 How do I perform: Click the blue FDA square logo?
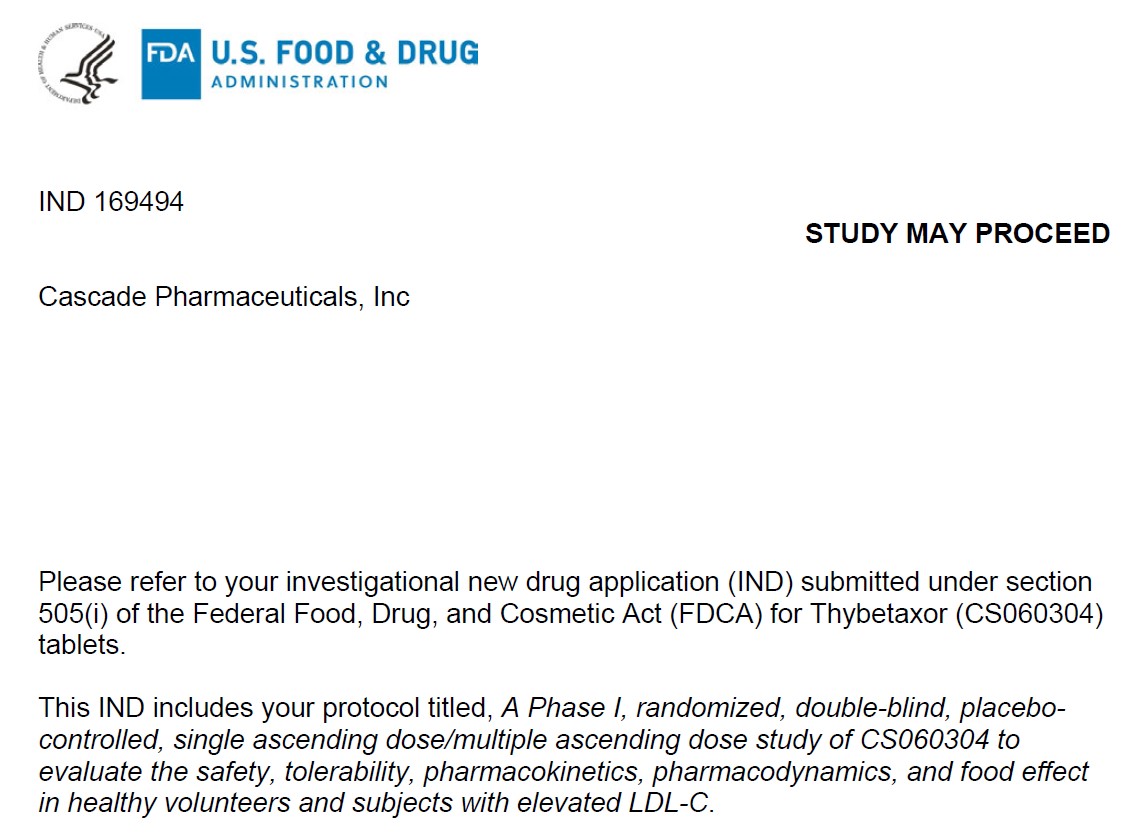tap(171, 64)
